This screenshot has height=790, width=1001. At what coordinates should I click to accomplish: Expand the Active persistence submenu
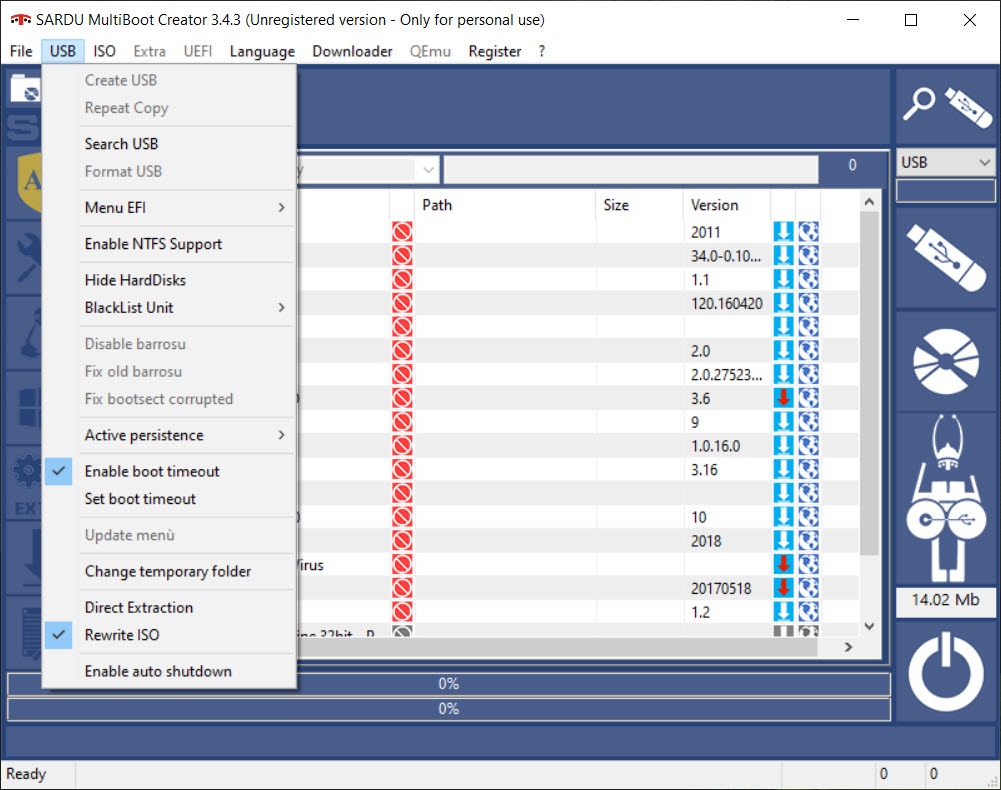pyautogui.click(x=169, y=435)
